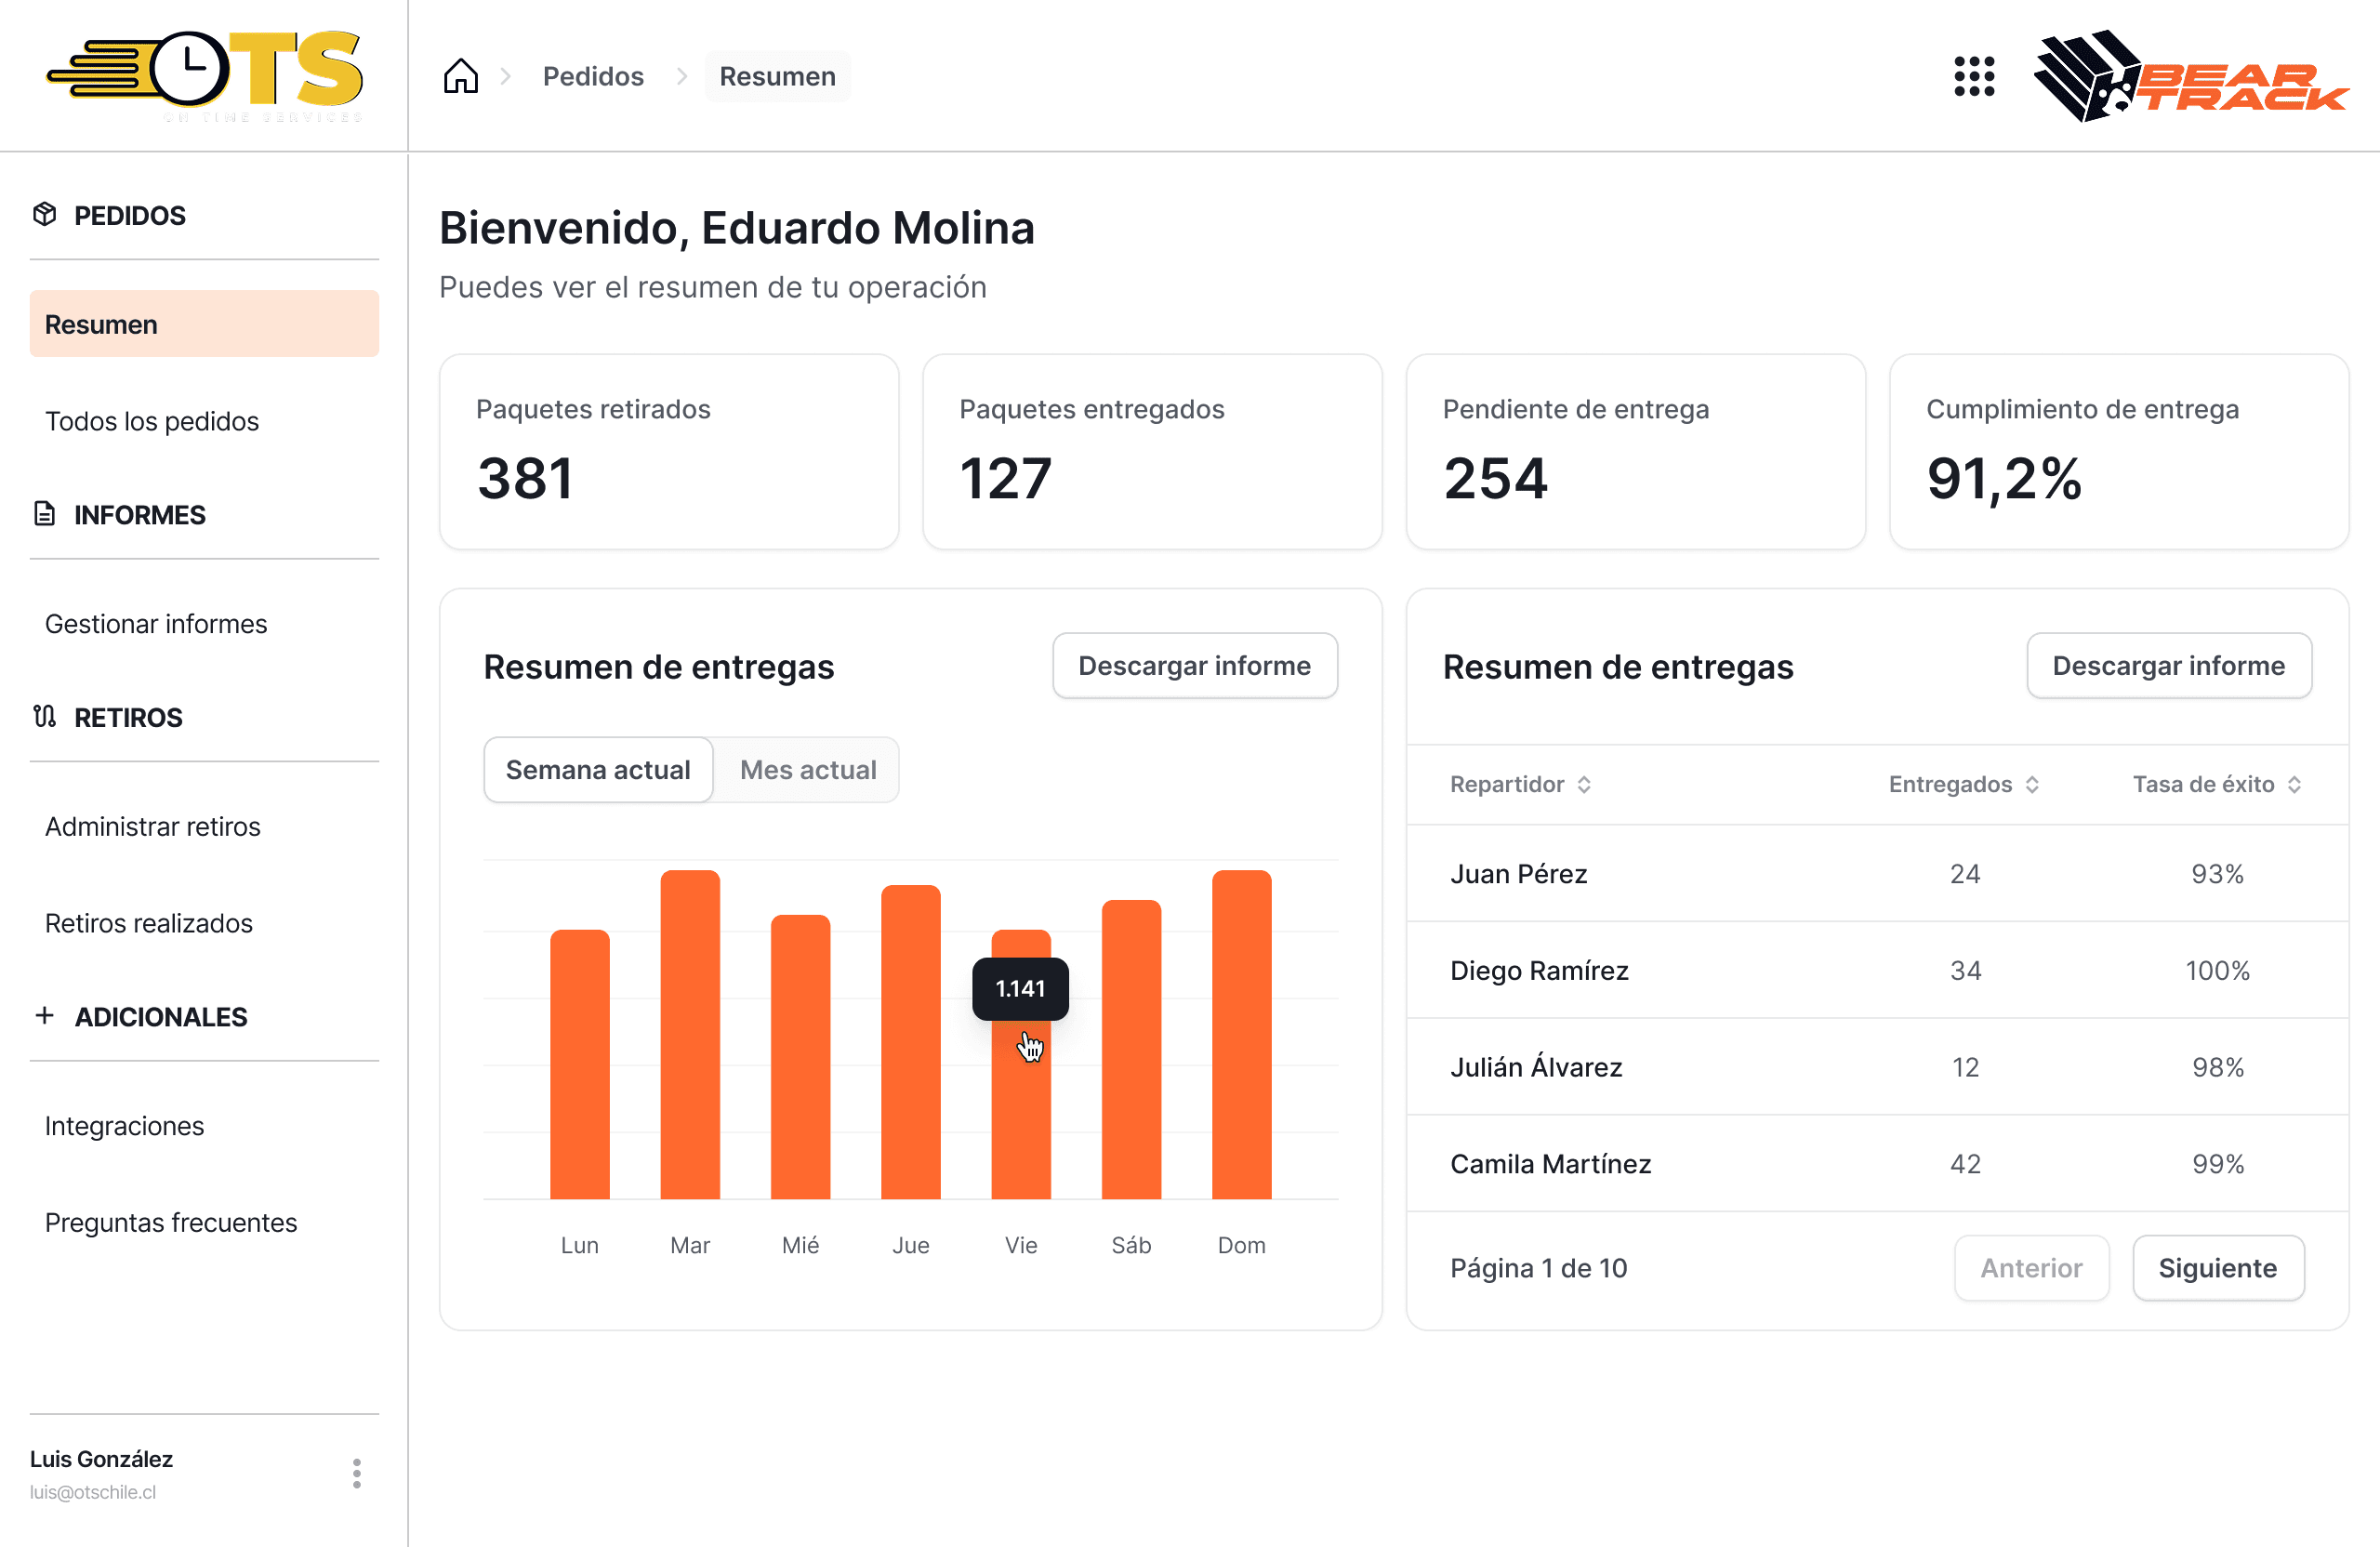The image size is (2380, 1547).
Task: Open the apps grid menu icon
Action: coord(1973,76)
